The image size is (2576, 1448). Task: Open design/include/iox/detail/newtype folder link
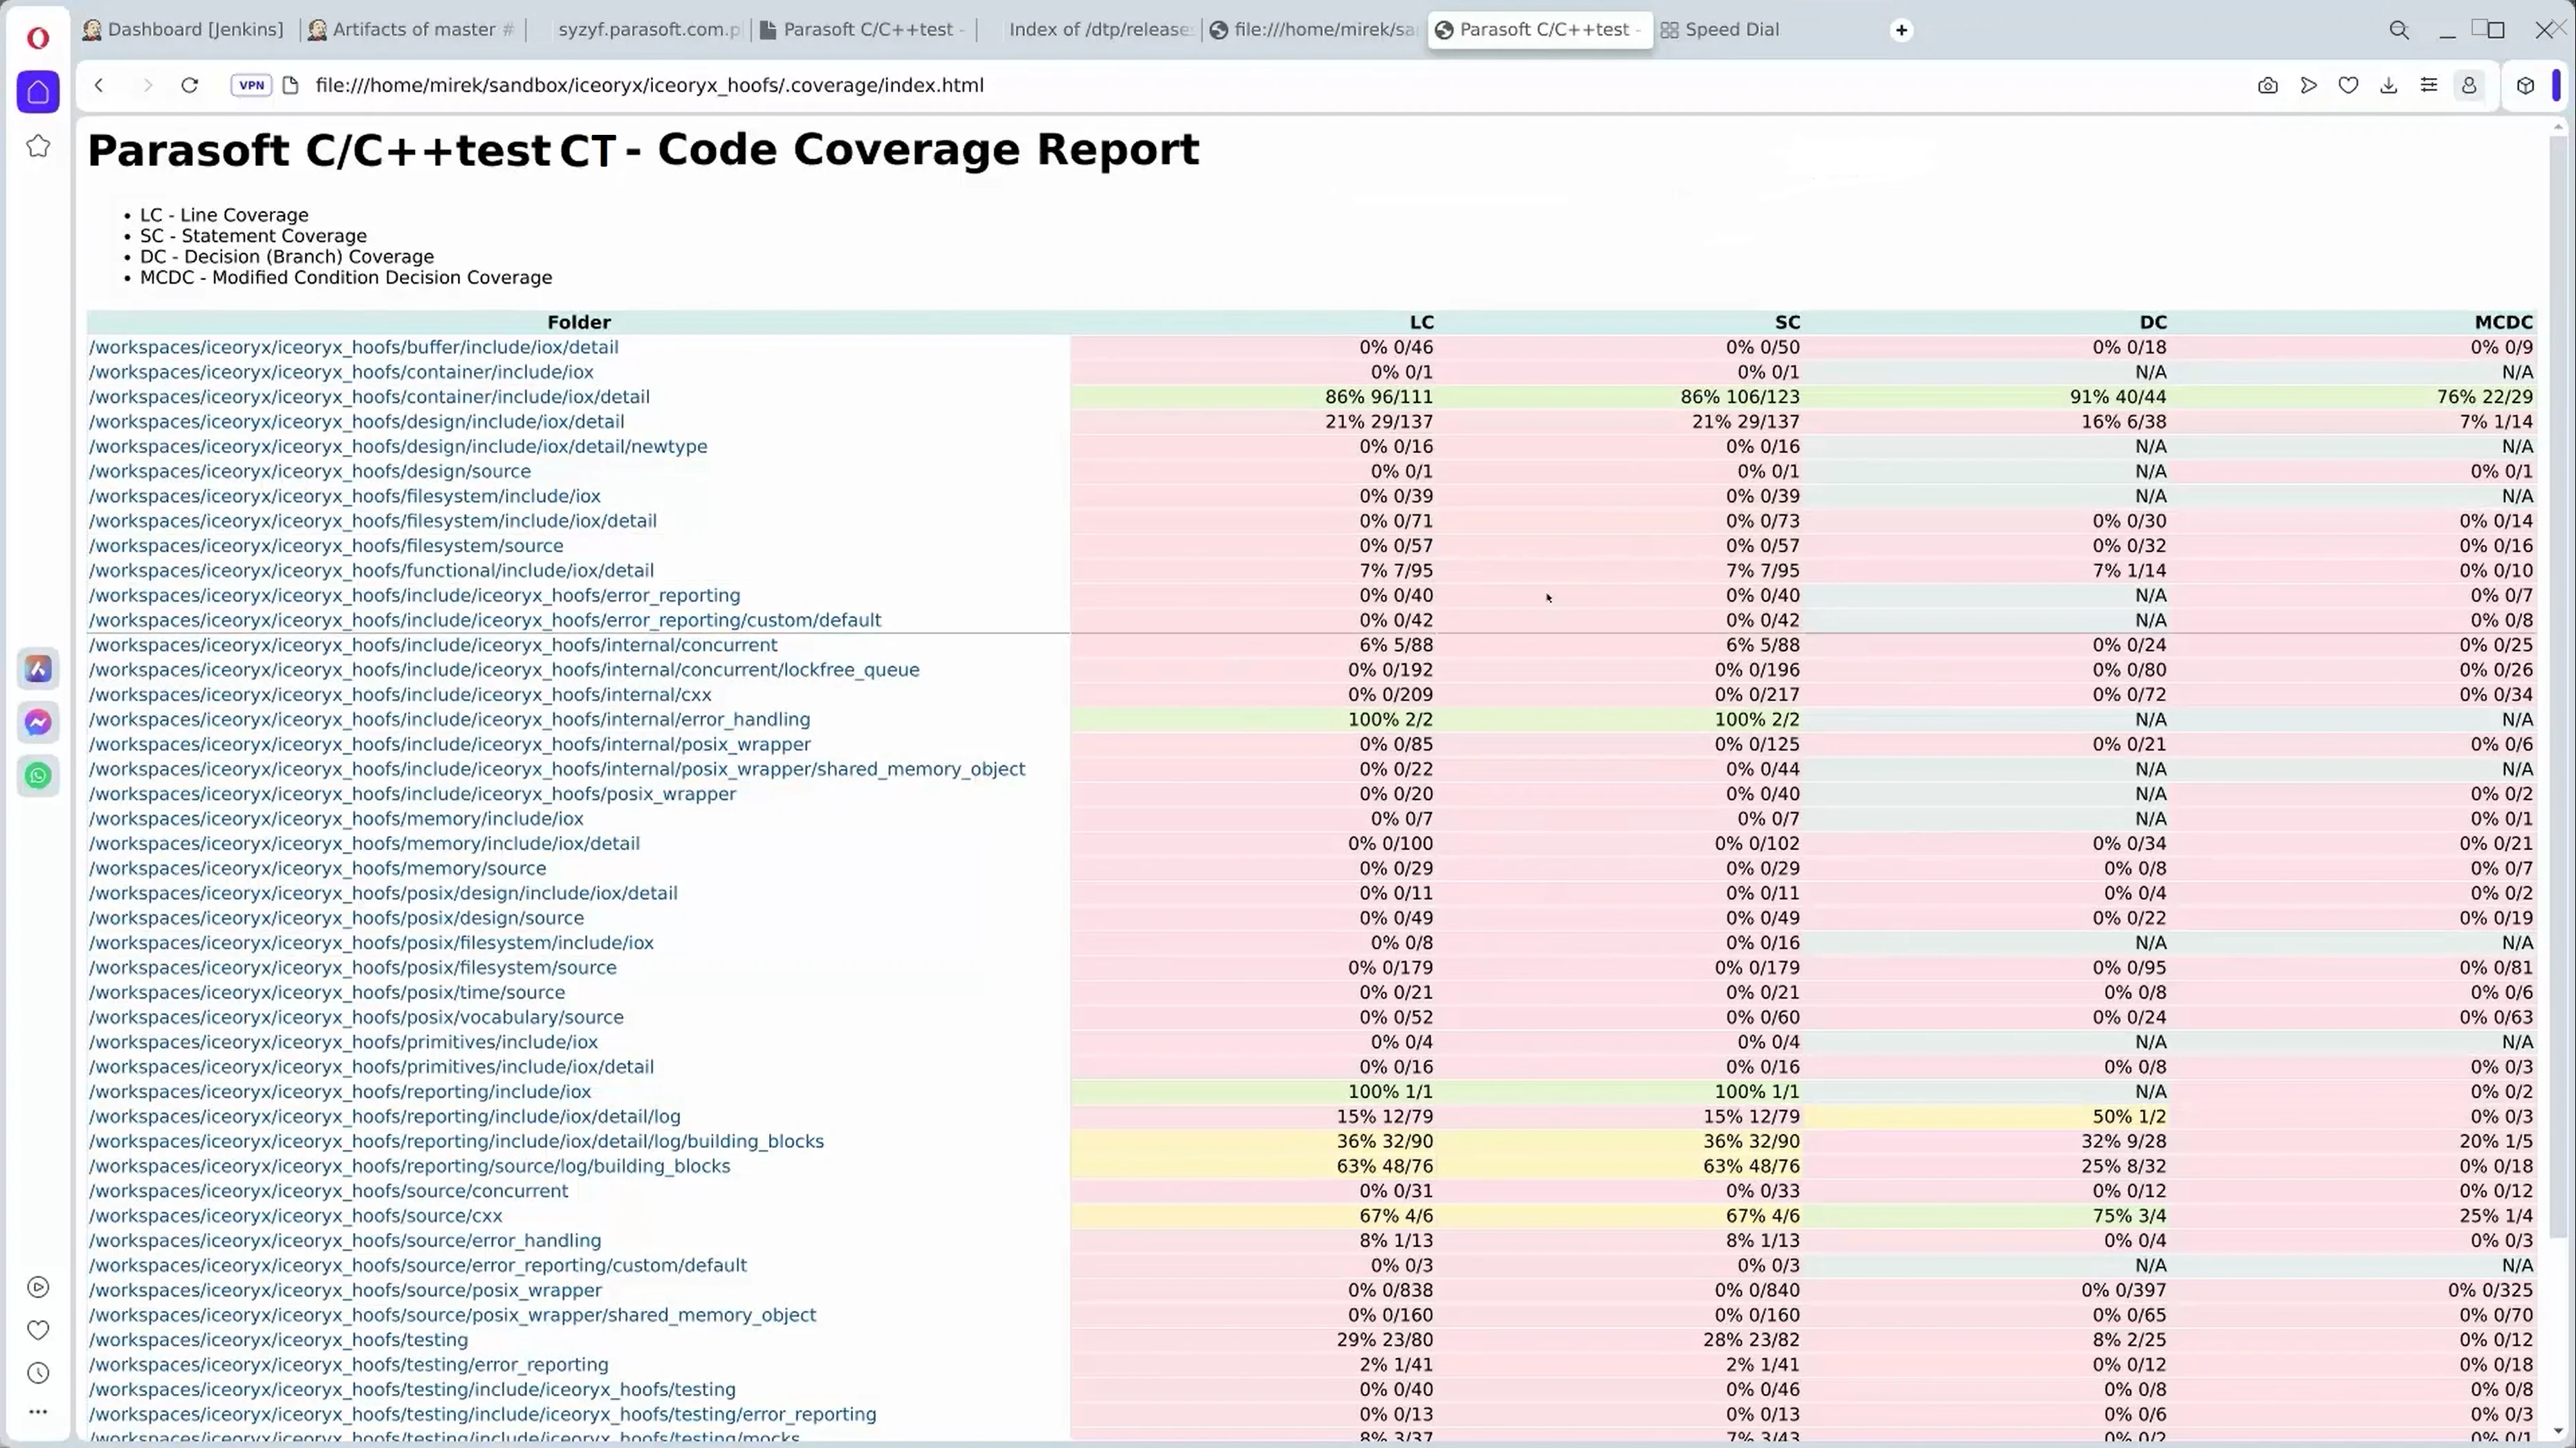pos(398,446)
